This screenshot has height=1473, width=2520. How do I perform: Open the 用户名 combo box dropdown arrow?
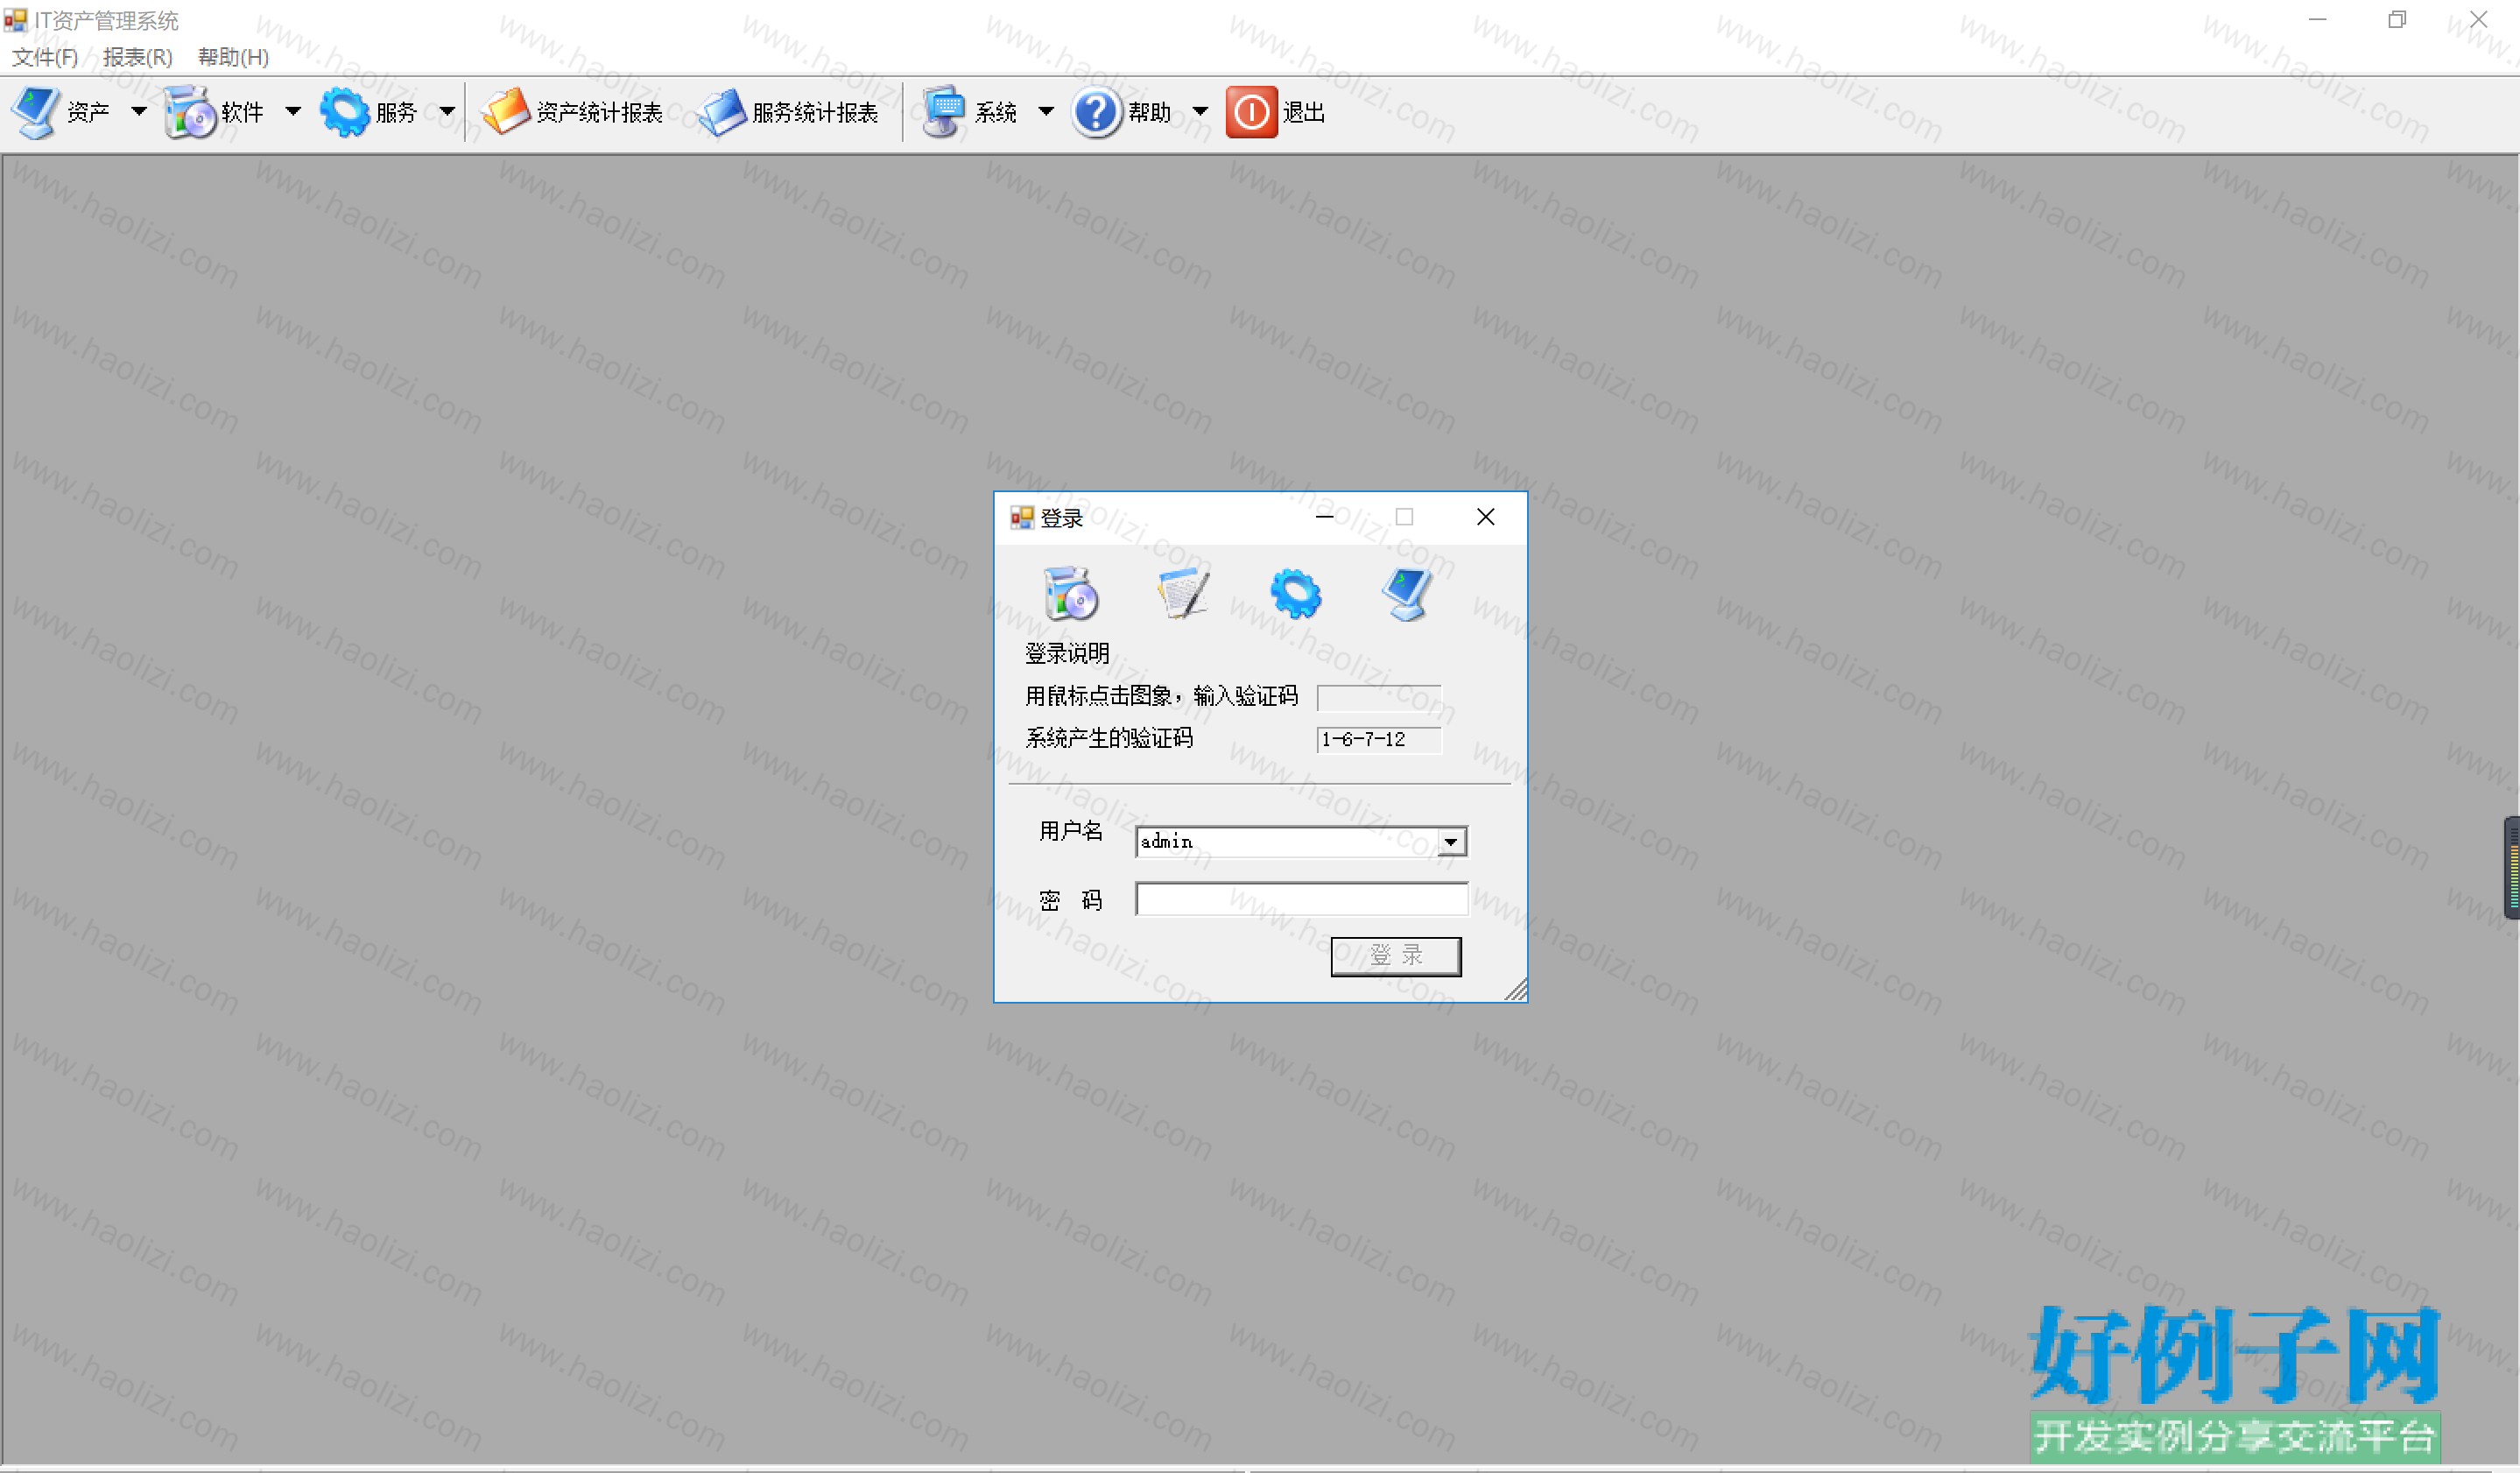(1451, 842)
